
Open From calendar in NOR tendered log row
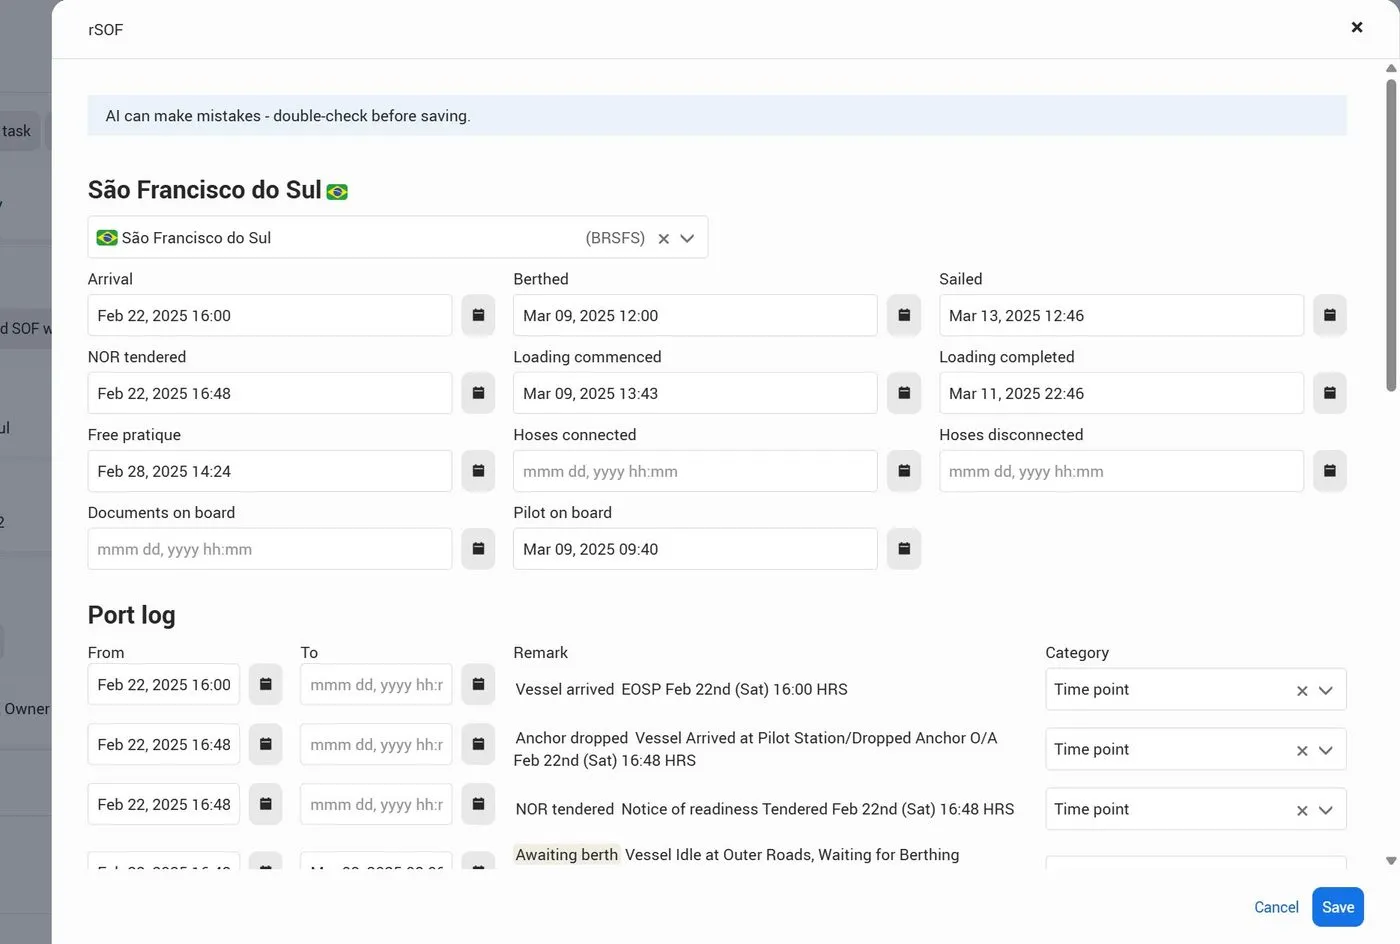tap(265, 805)
